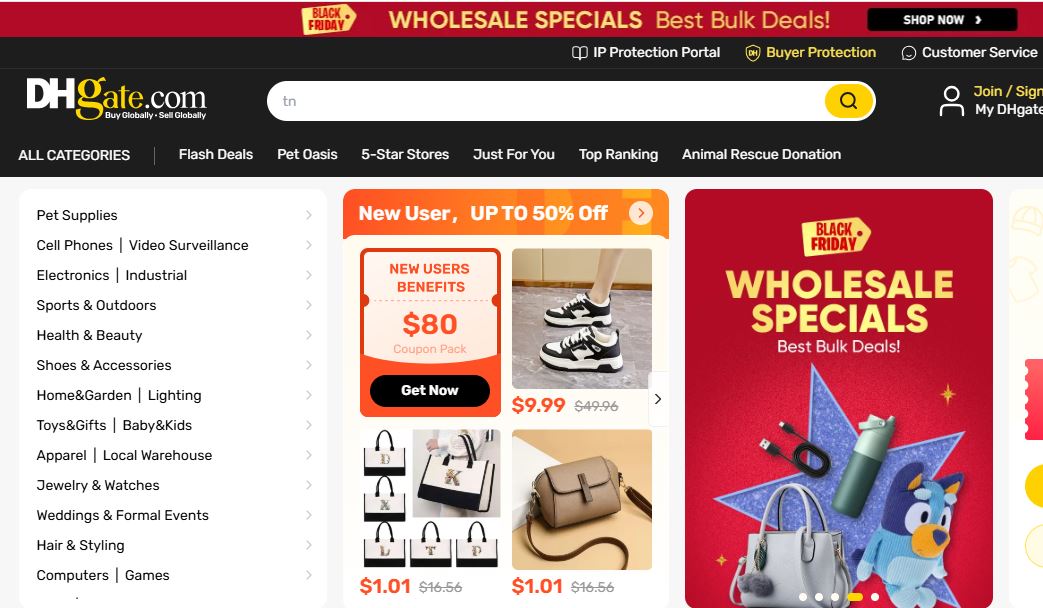Click Customer Service chat bubble icon
This screenshot has height=608, width=1043.
pyautogui.click(x=908, y=53)
